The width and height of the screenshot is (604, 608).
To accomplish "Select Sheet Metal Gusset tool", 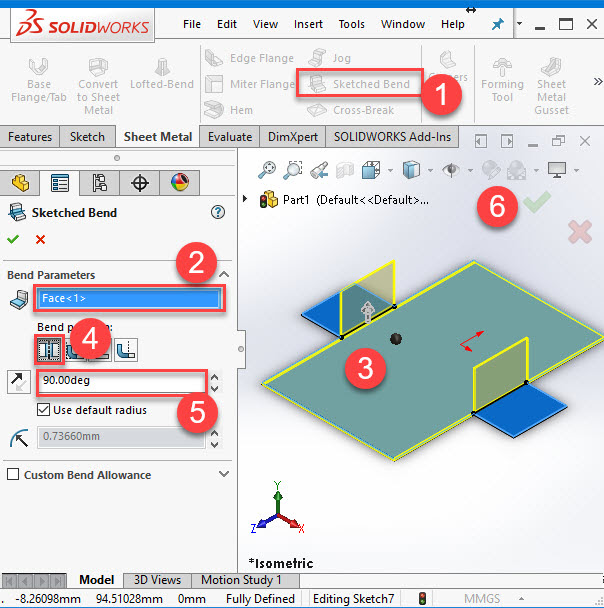I will 551,86.
